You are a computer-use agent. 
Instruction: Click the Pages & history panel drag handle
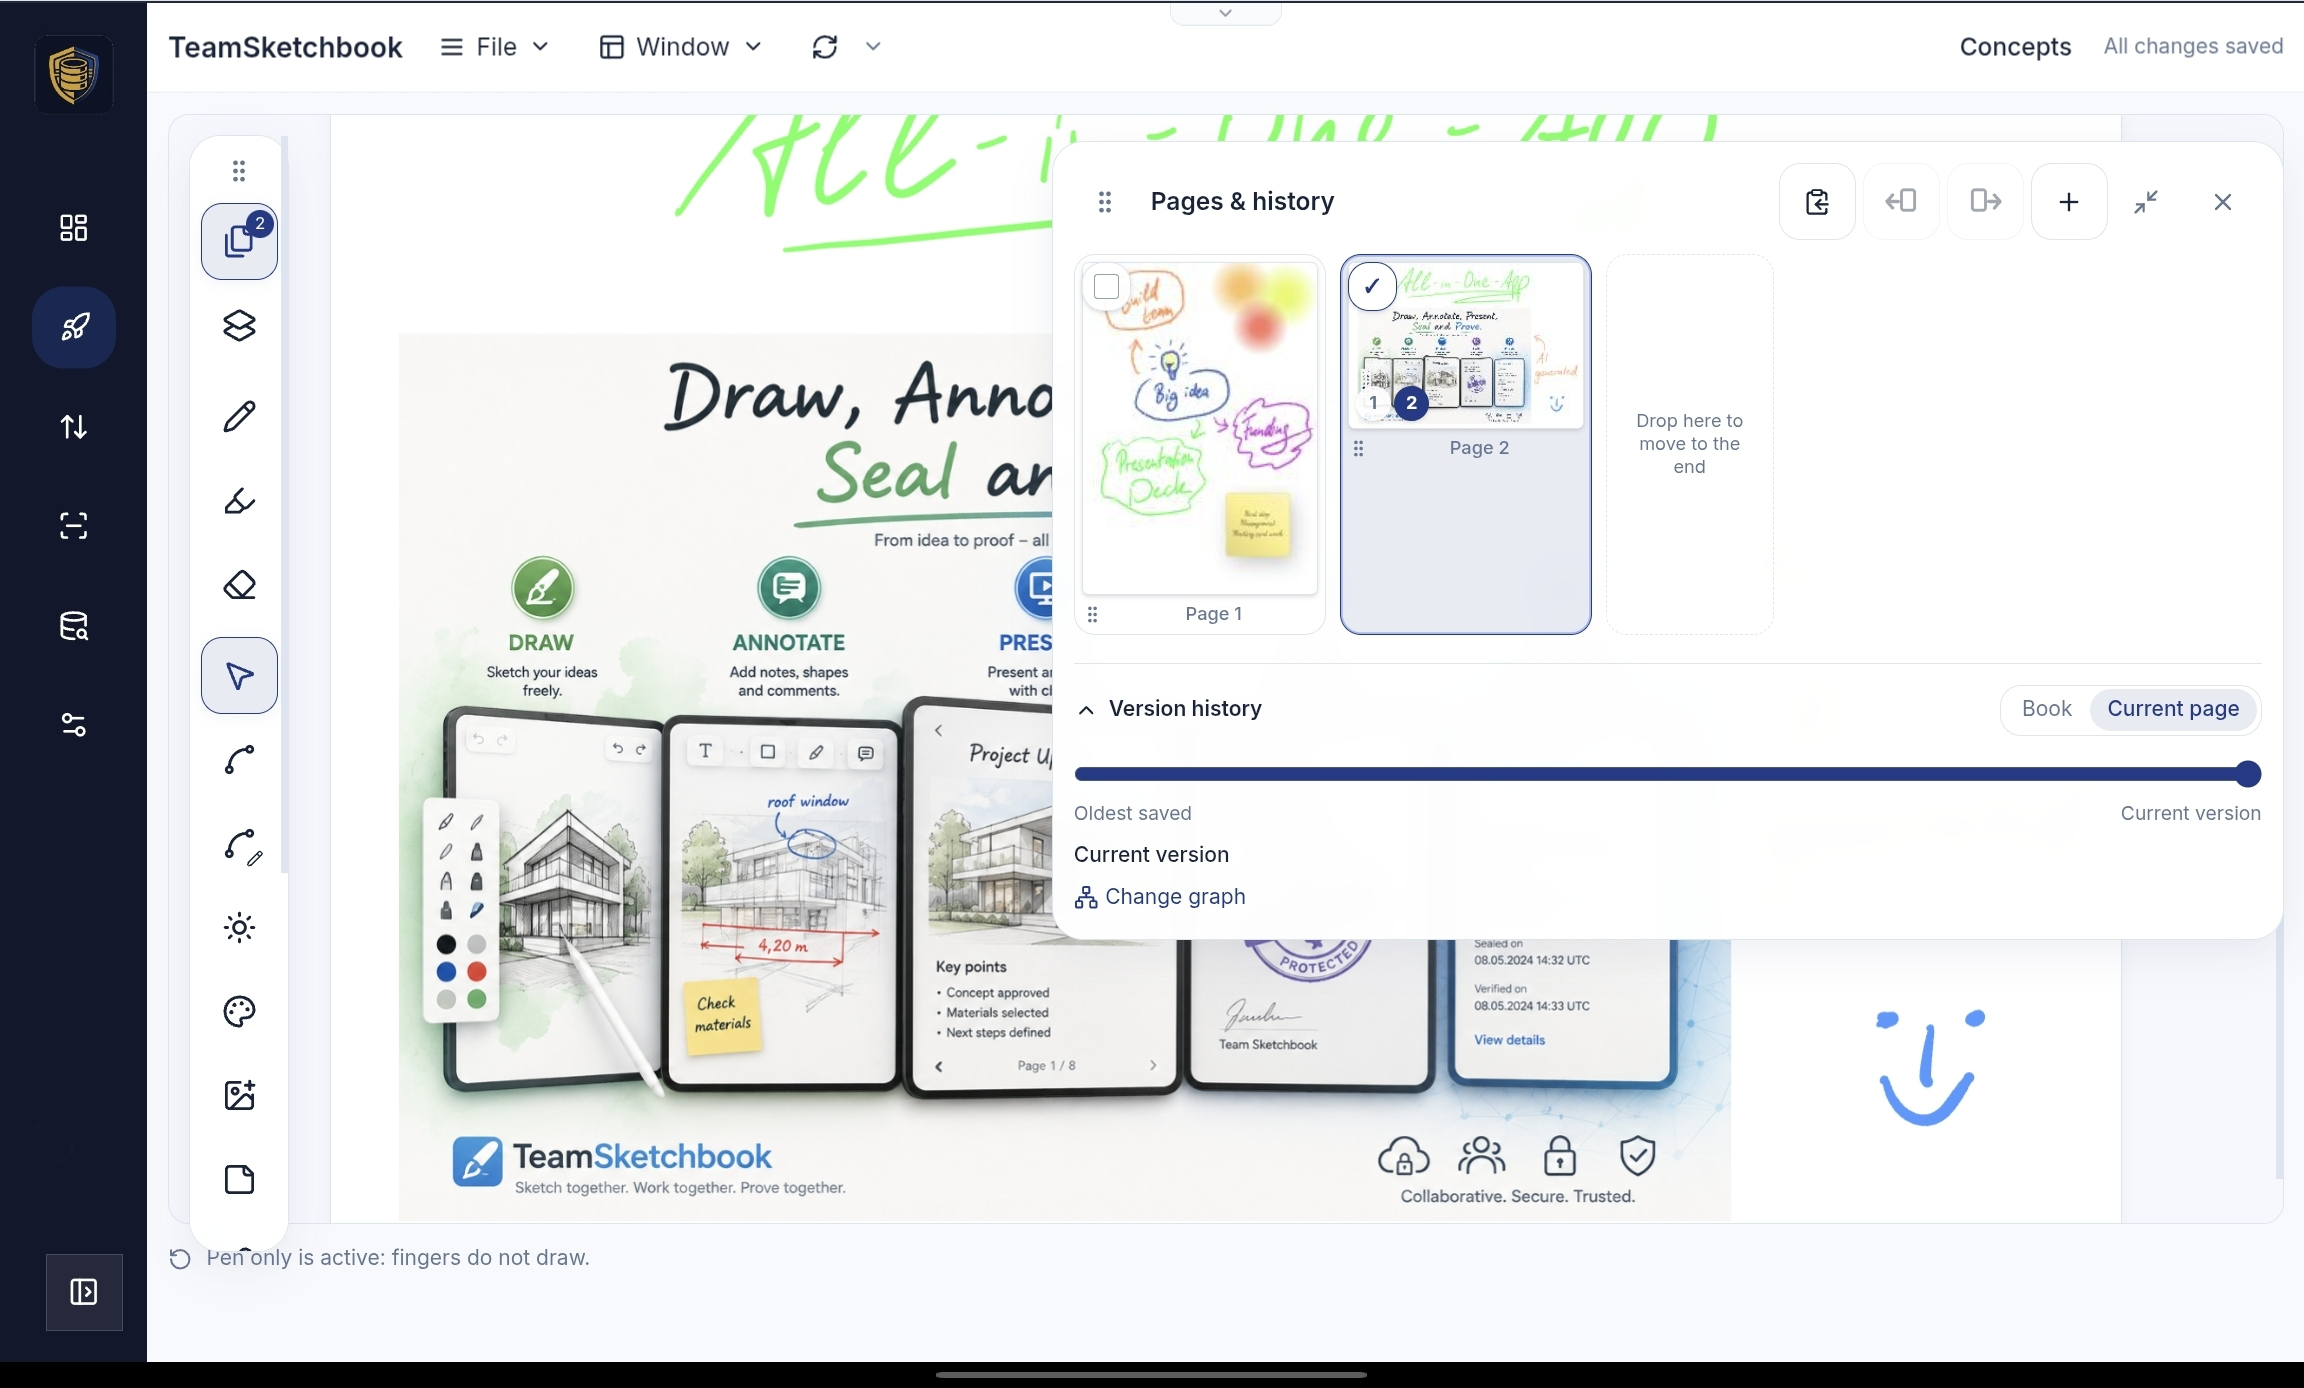click(1105, 202)
